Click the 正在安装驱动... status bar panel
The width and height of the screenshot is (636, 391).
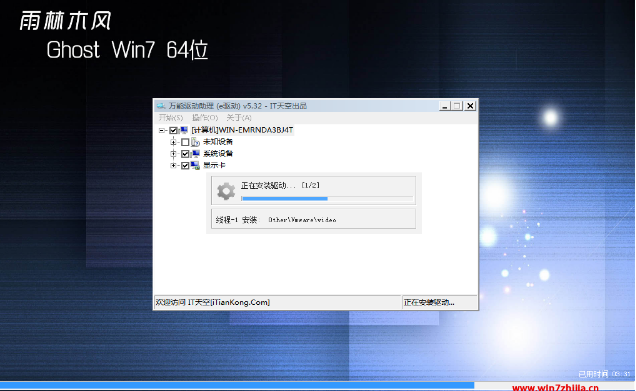click(439, 302)
